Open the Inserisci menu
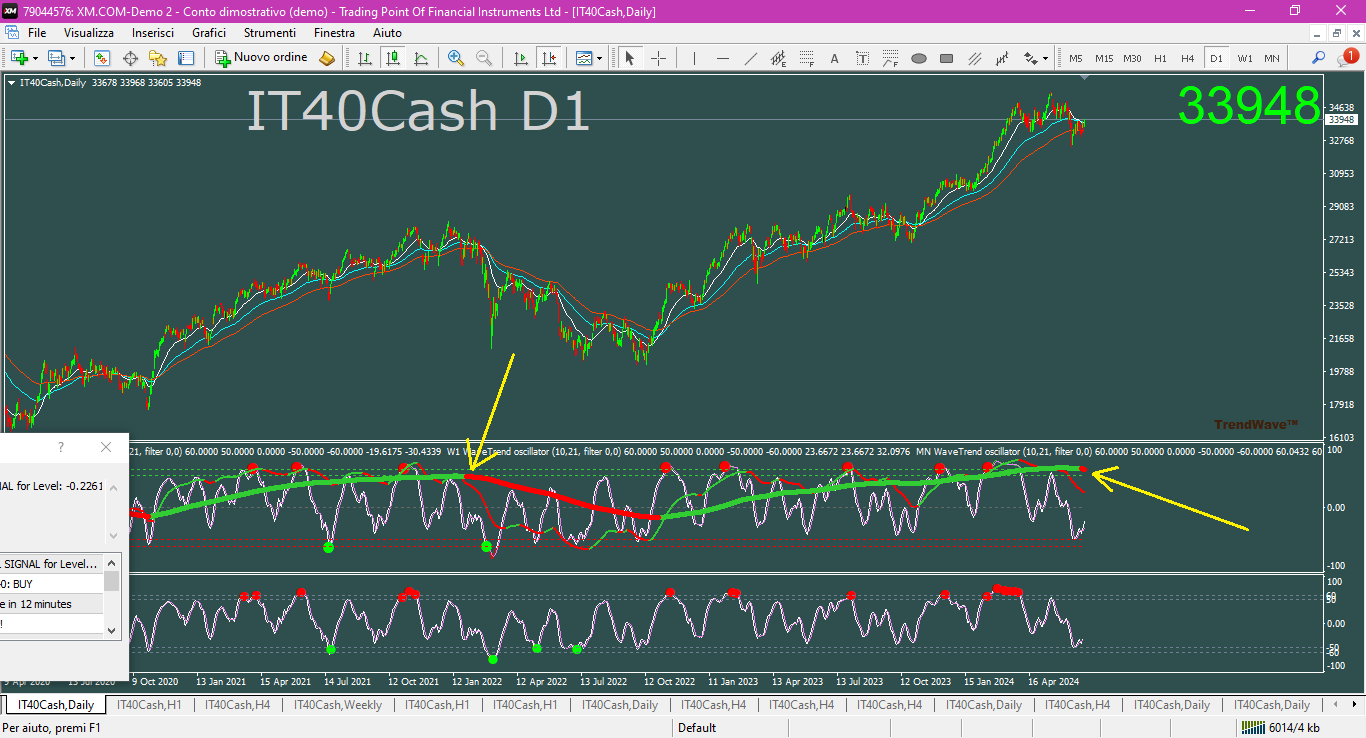Screen dimensions: 1366x738 click(x=153, y=33)
